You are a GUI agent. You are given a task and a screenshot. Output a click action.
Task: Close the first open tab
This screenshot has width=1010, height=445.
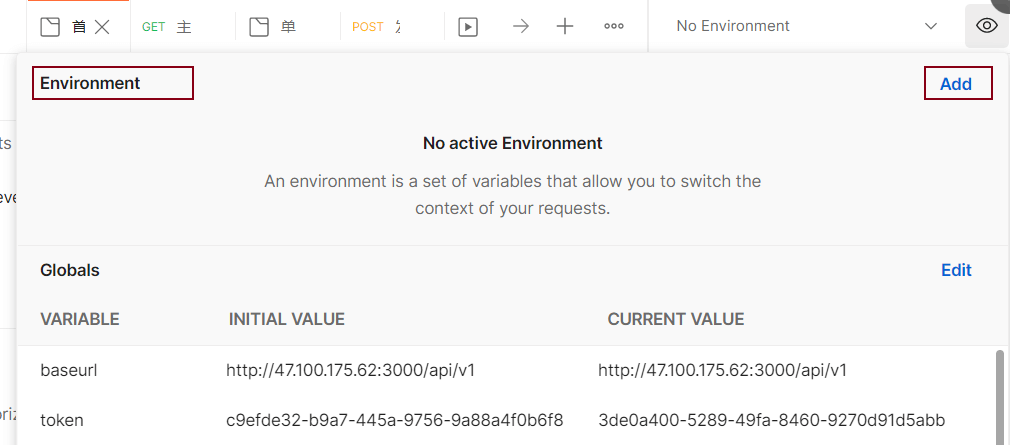pyautogui.click(x=102, y=27)
